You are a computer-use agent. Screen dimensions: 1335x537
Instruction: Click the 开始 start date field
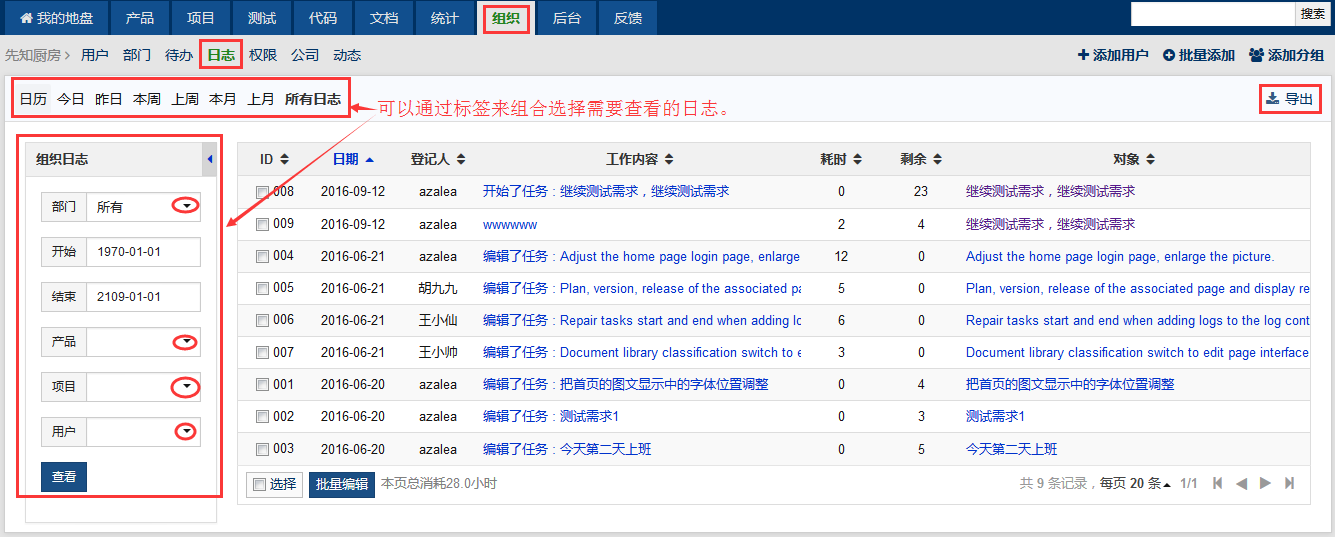point(142,252)
